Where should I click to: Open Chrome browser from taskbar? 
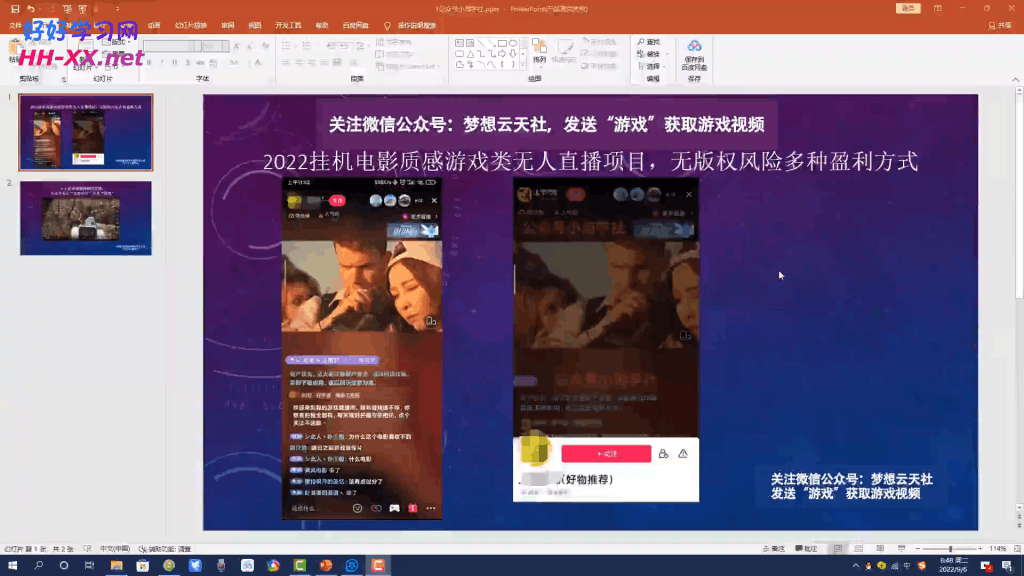coord(273,566)
